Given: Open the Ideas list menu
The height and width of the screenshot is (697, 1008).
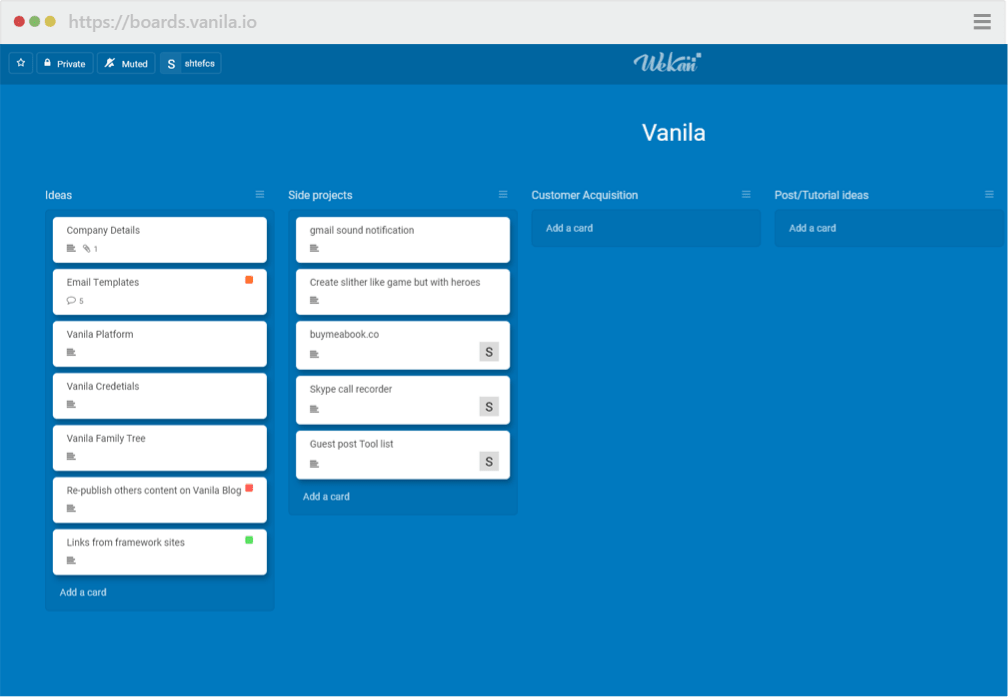Looking at the screenshot, I should coord(260,194).
